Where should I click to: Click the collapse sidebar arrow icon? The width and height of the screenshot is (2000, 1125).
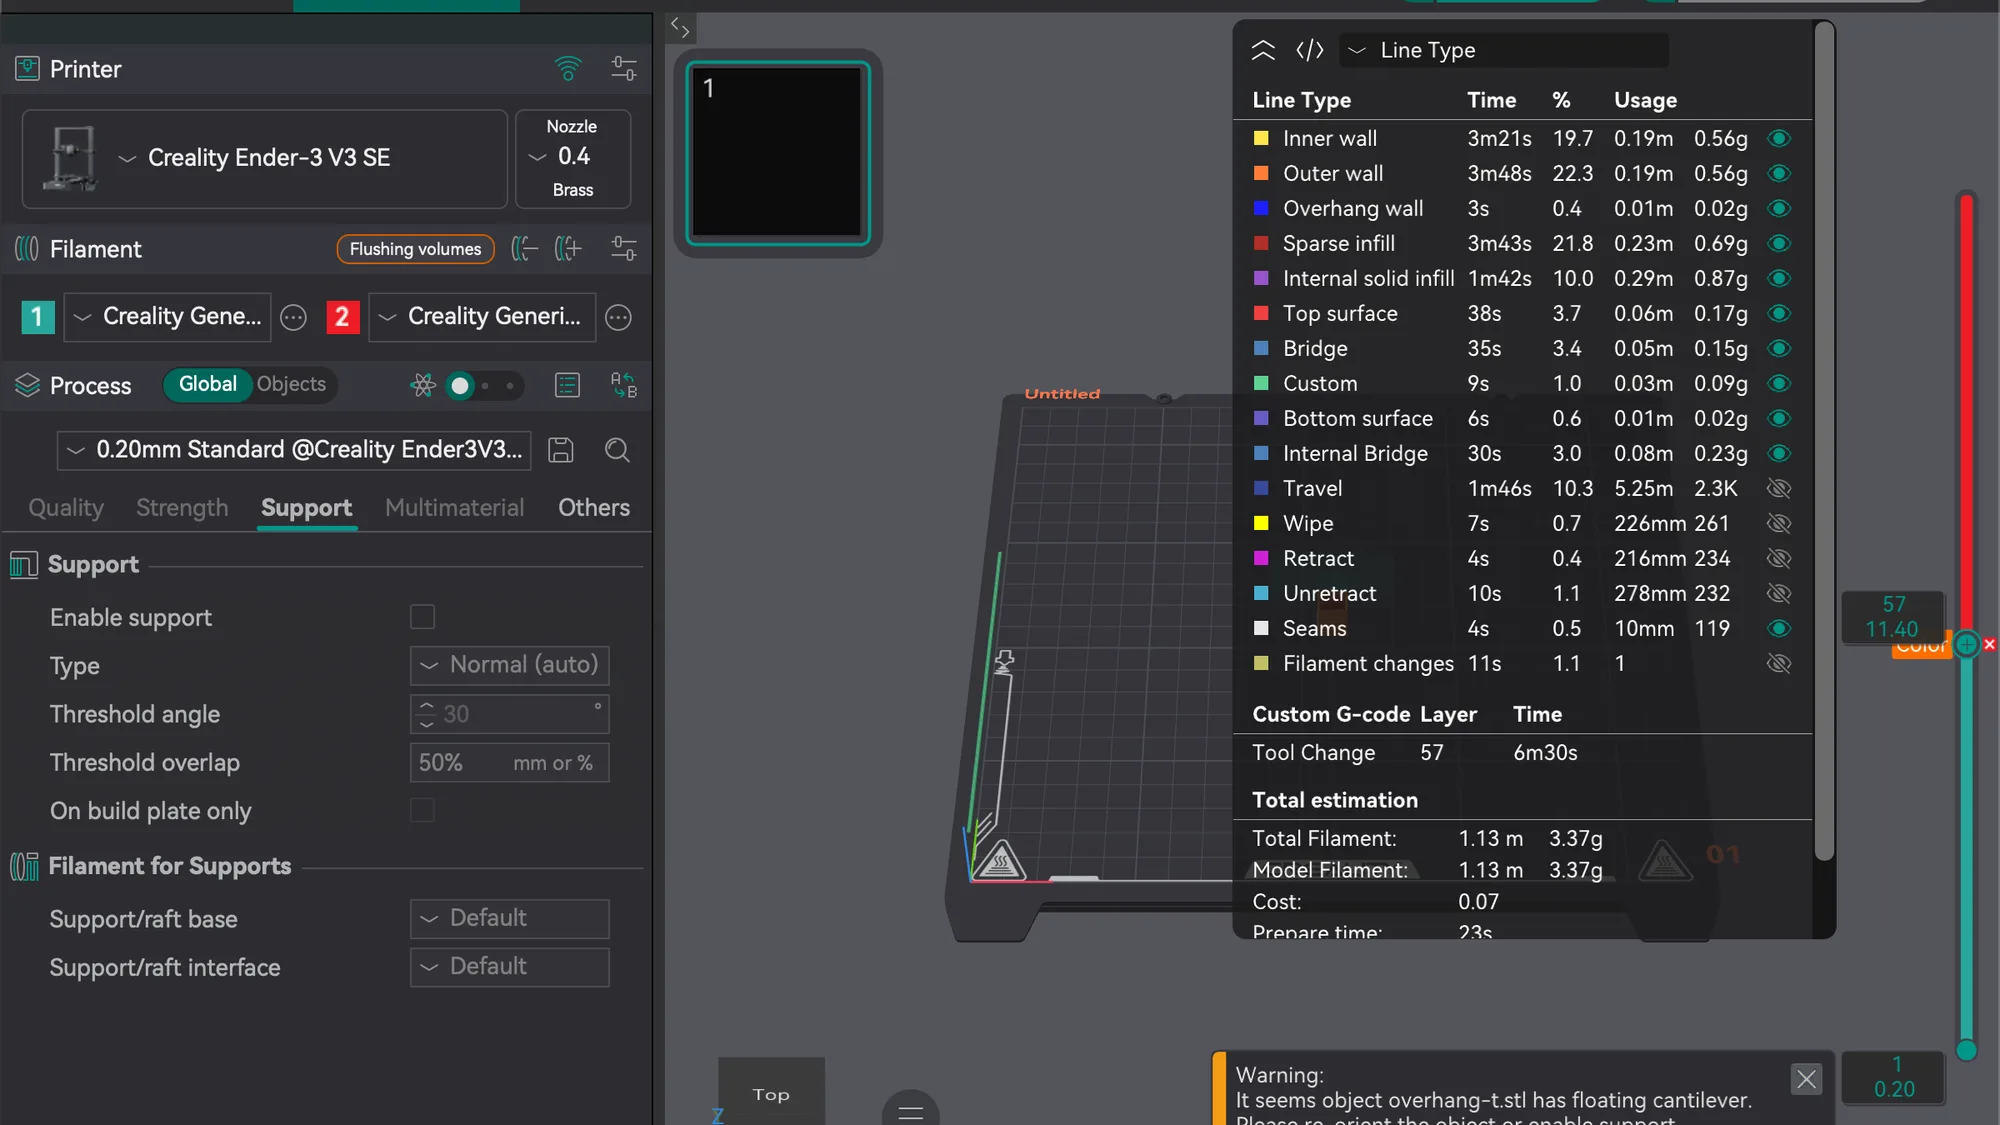(680, 27)
